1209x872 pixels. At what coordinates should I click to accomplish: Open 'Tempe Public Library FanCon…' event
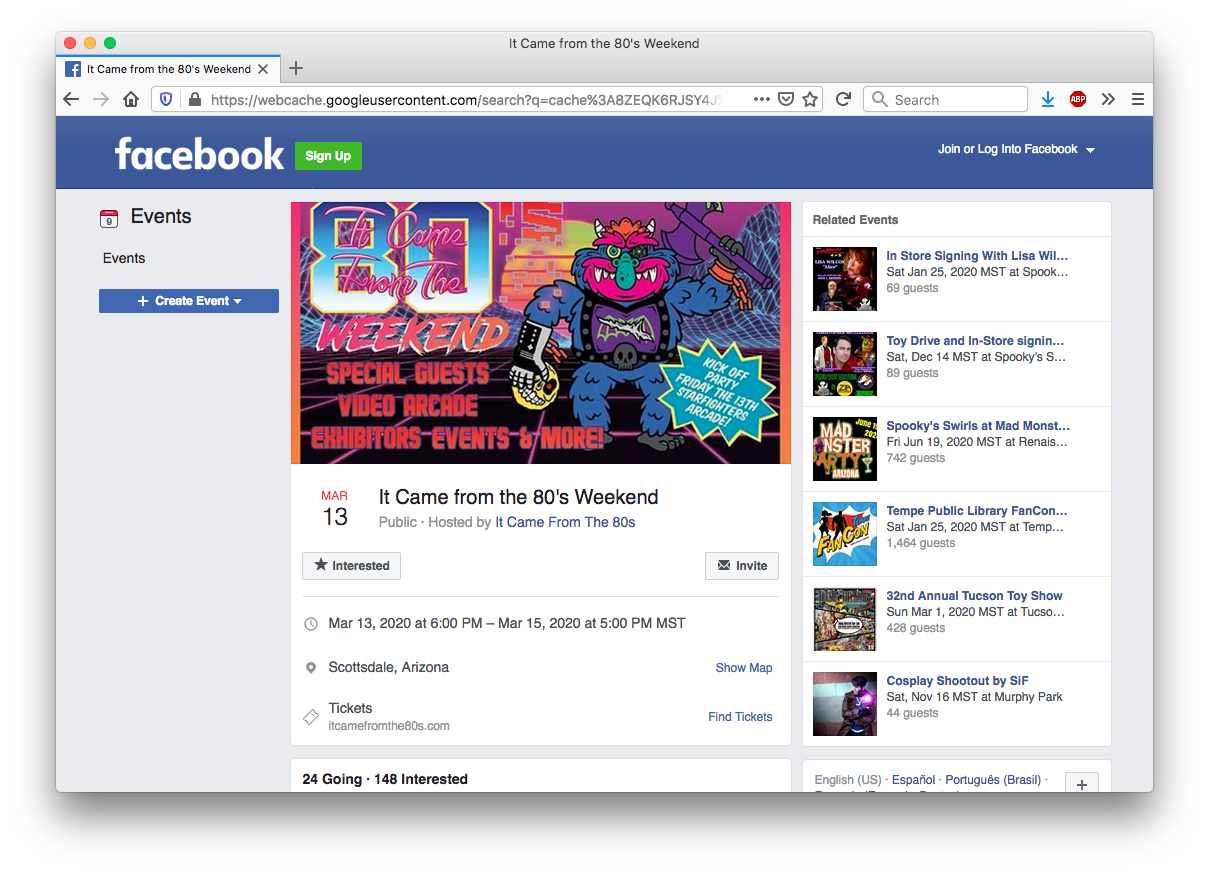977,511
